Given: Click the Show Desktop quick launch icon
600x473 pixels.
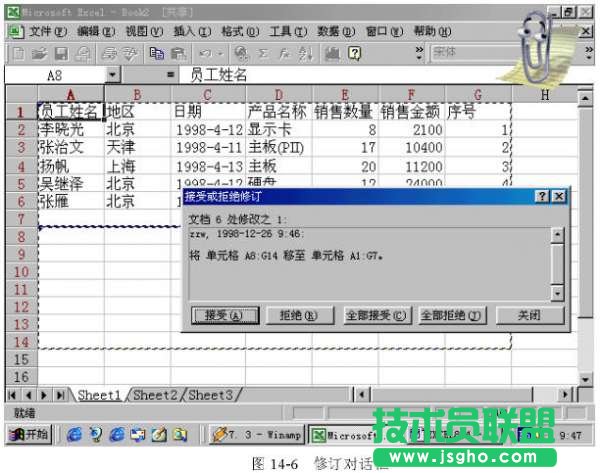Looking at the screenshot, I should pos(159,434).
